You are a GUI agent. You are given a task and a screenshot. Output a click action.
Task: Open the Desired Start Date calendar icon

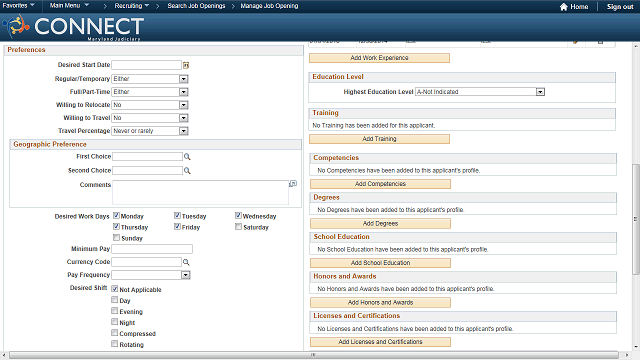coord(186,65)
